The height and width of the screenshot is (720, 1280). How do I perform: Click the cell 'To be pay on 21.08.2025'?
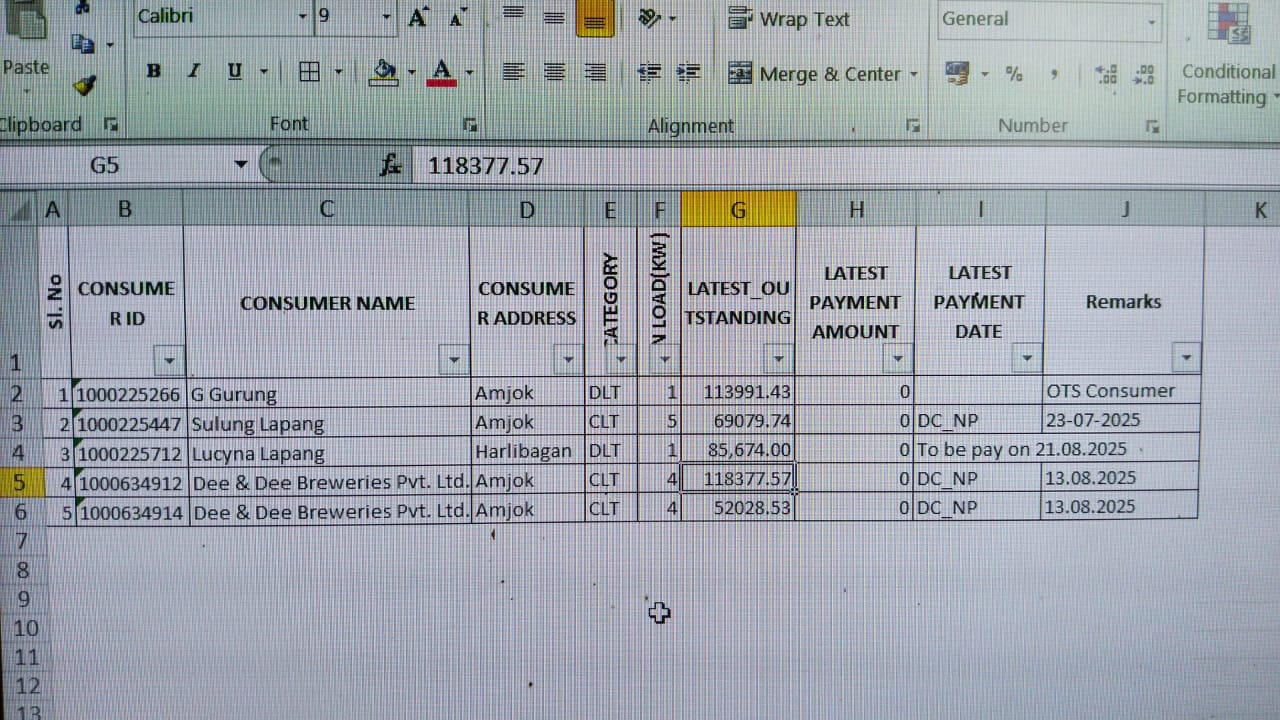click(x=1021, y=449)
